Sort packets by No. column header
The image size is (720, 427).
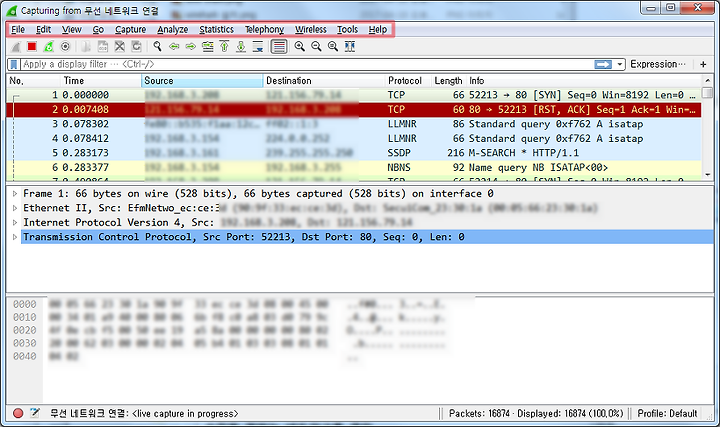pos(34,81)
